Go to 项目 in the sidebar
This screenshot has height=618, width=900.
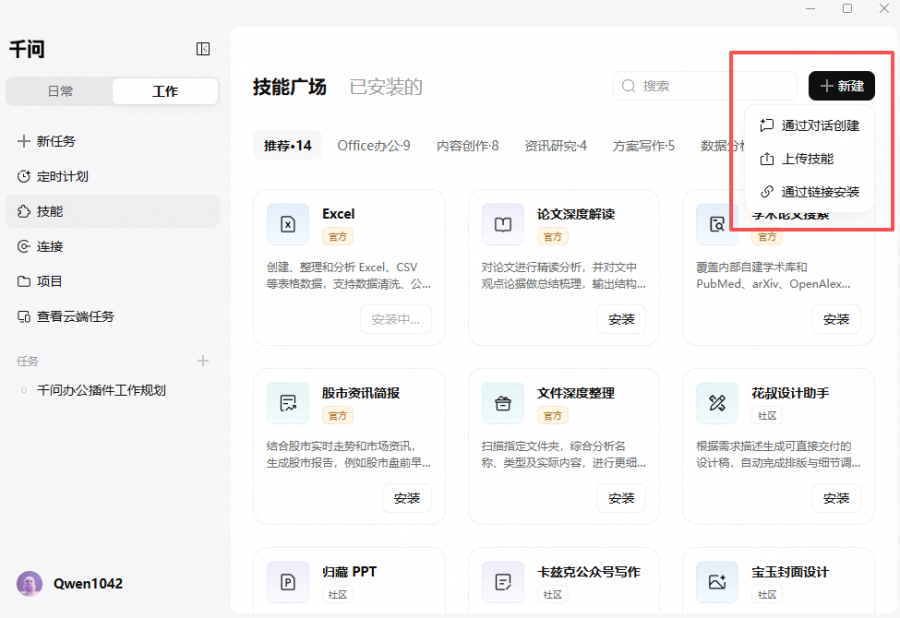(x=112, y=281)
